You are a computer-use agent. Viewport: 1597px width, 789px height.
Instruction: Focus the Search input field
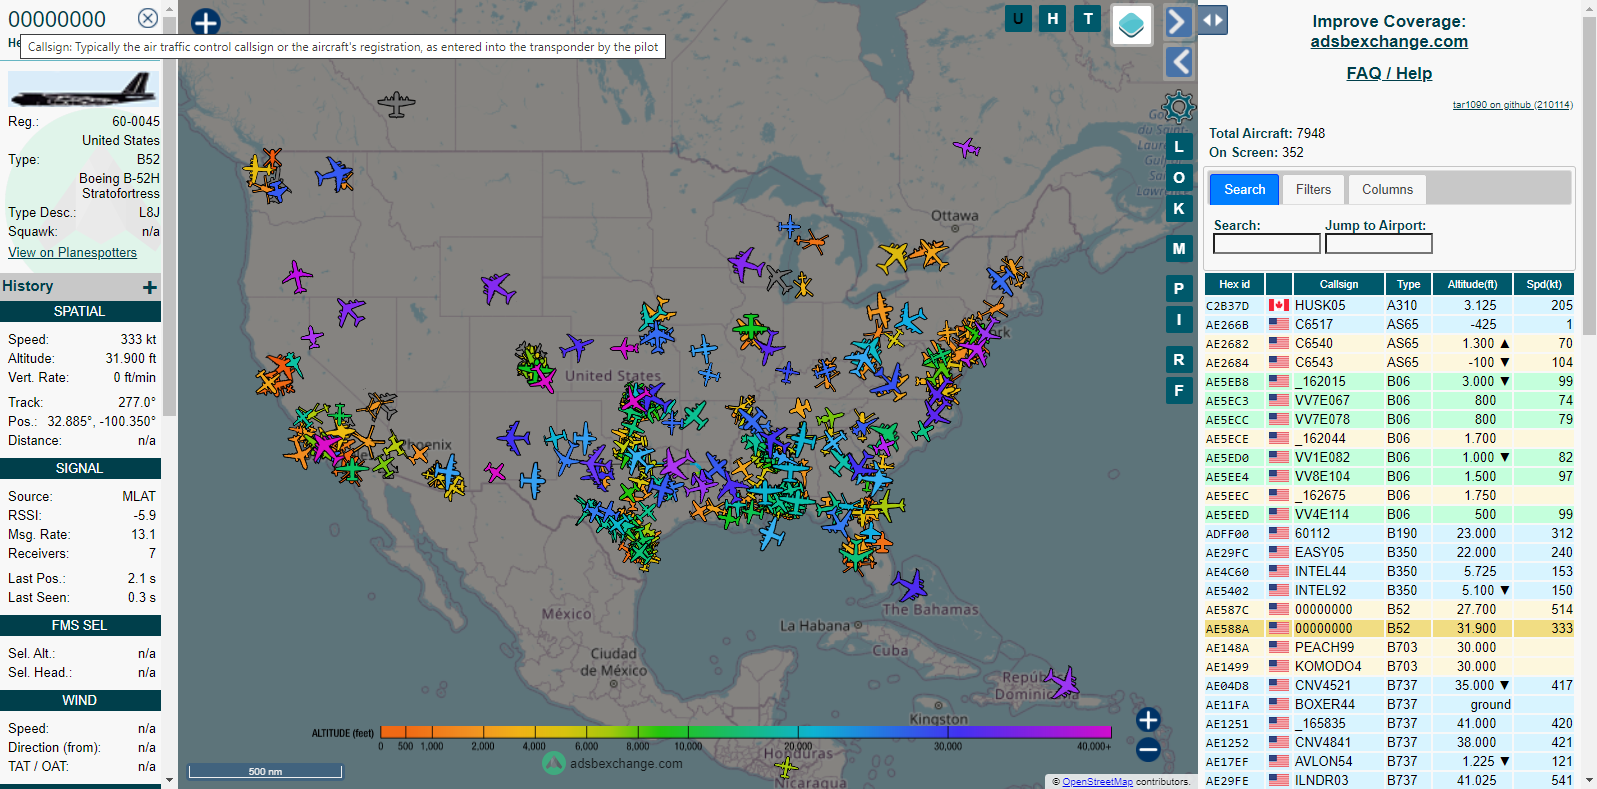pos(1266,244)
